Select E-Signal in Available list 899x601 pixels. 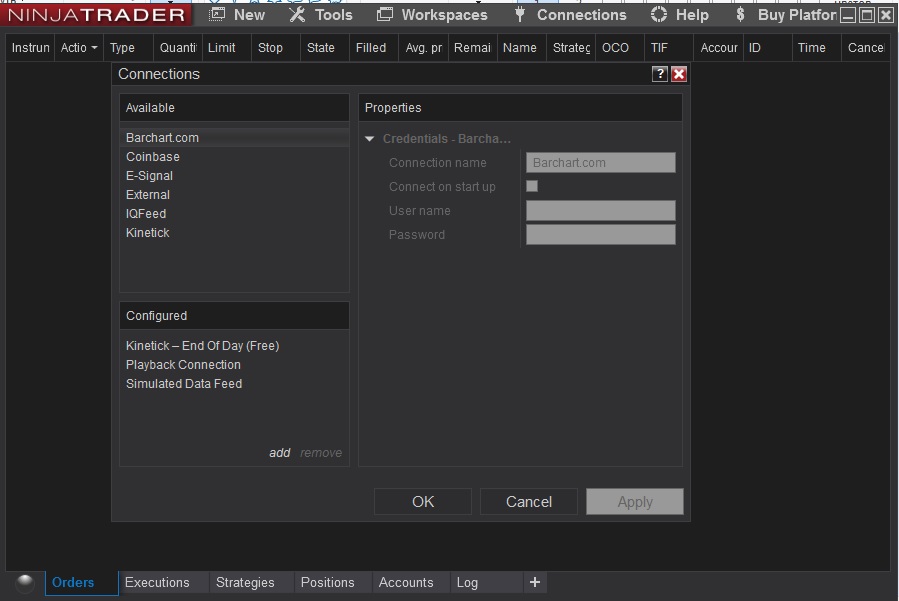coord(234,175)
